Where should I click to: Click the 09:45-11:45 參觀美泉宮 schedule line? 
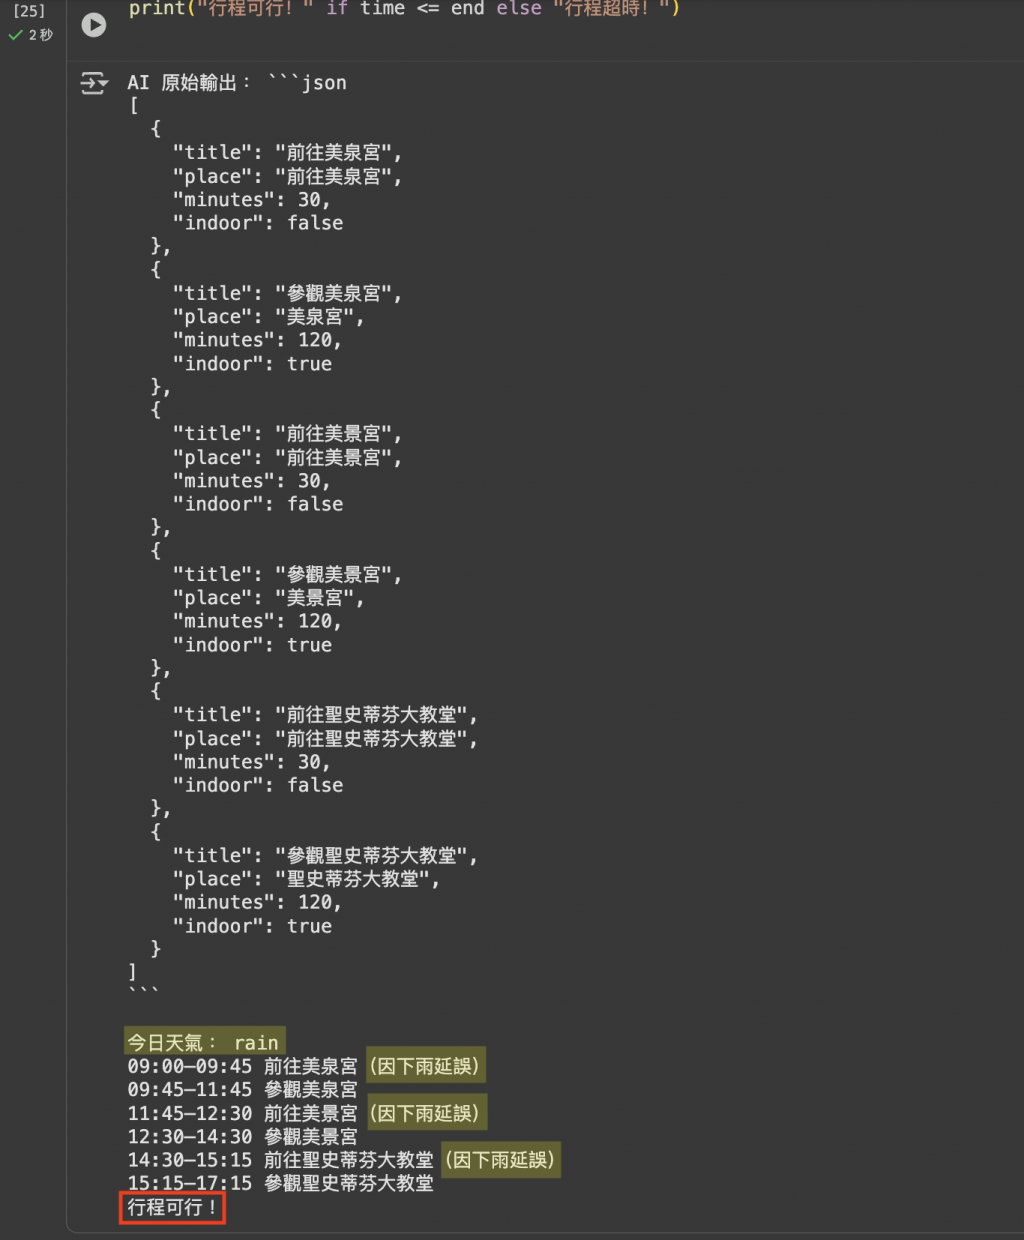[242, 1090]
